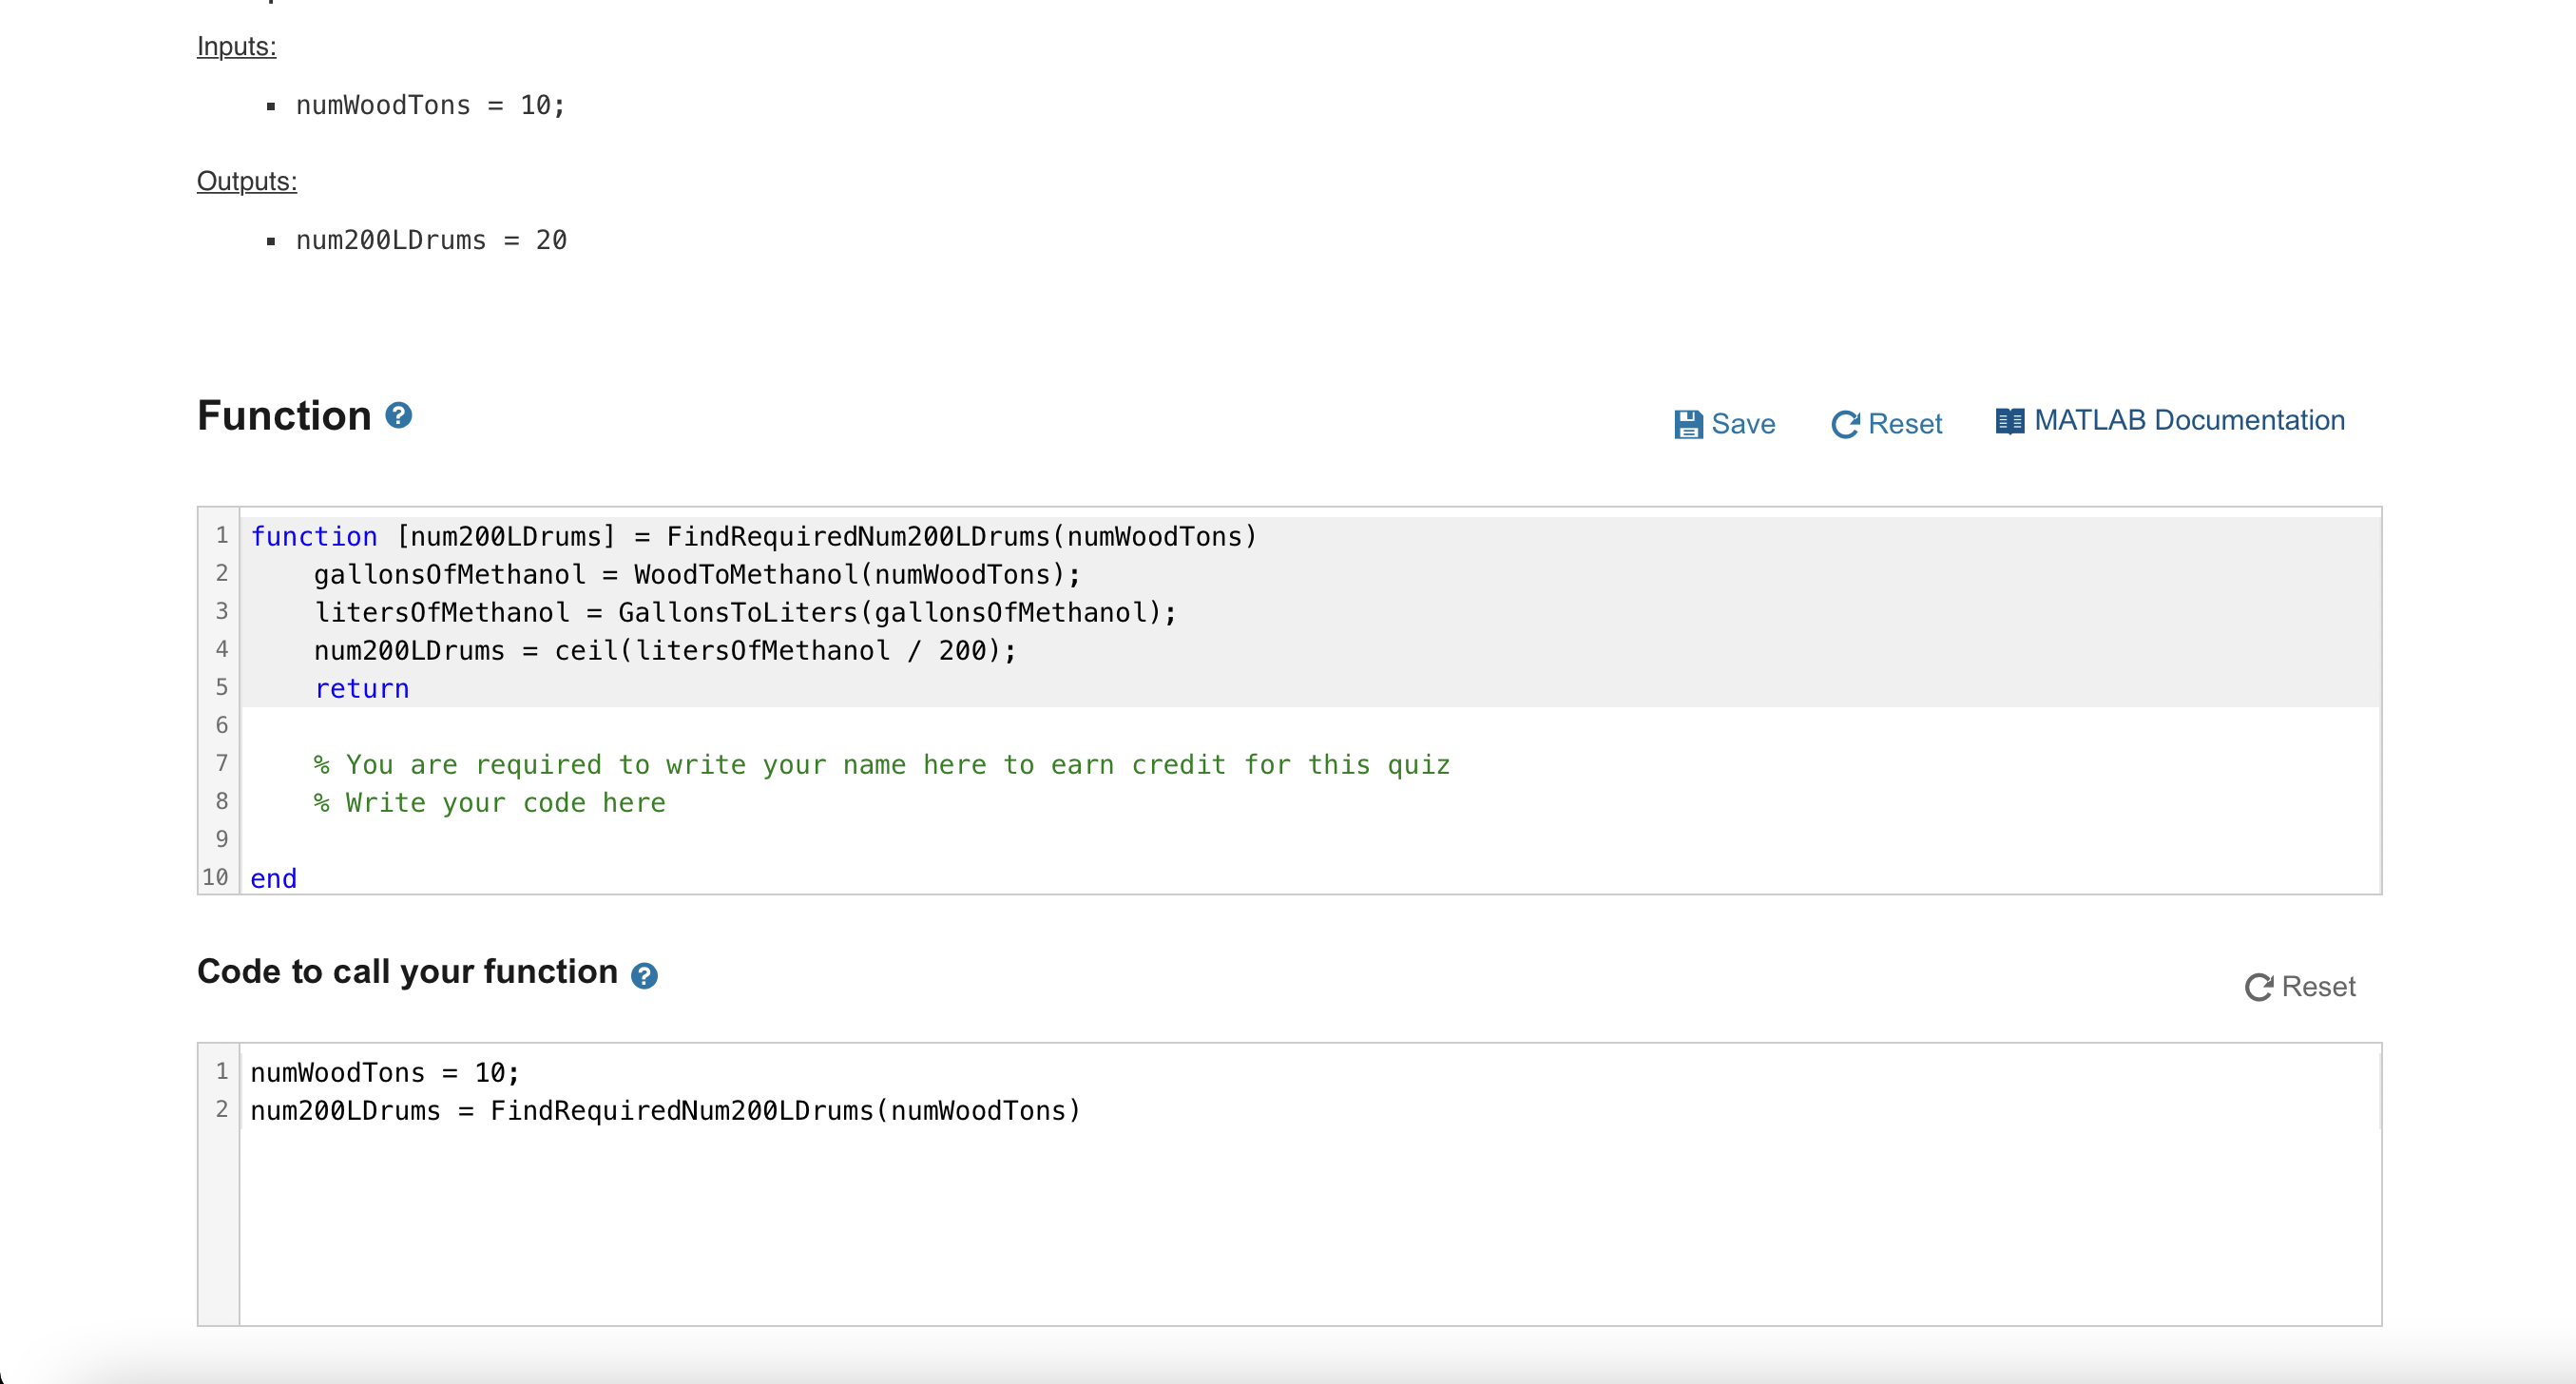Click the ceil(litersOfMethanol / 200) line
Screen dimensions: 2576x1384
664,650
